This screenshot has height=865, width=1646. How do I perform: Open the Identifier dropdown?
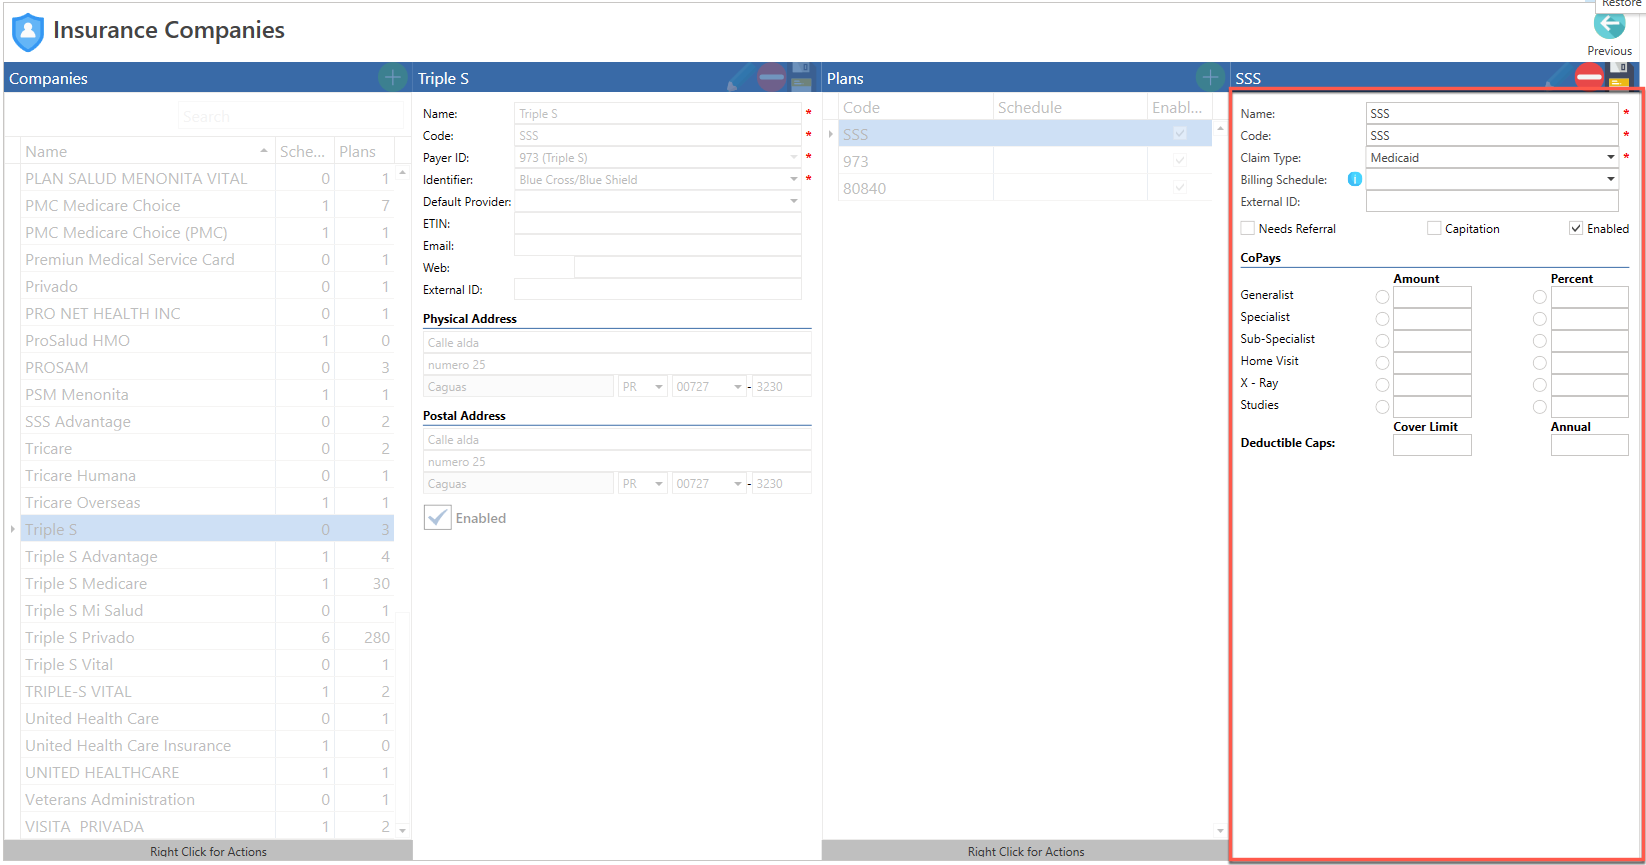tap(794, 179)
